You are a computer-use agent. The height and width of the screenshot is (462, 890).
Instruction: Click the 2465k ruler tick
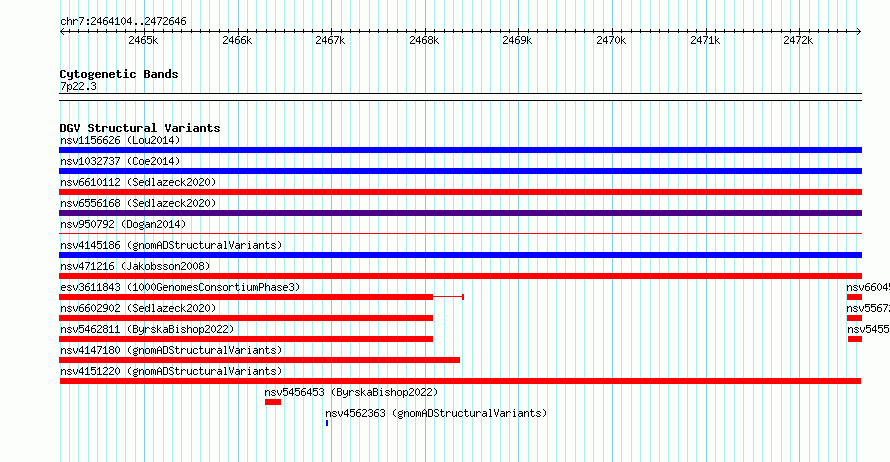pyautogui.click(x=143, y=40)
